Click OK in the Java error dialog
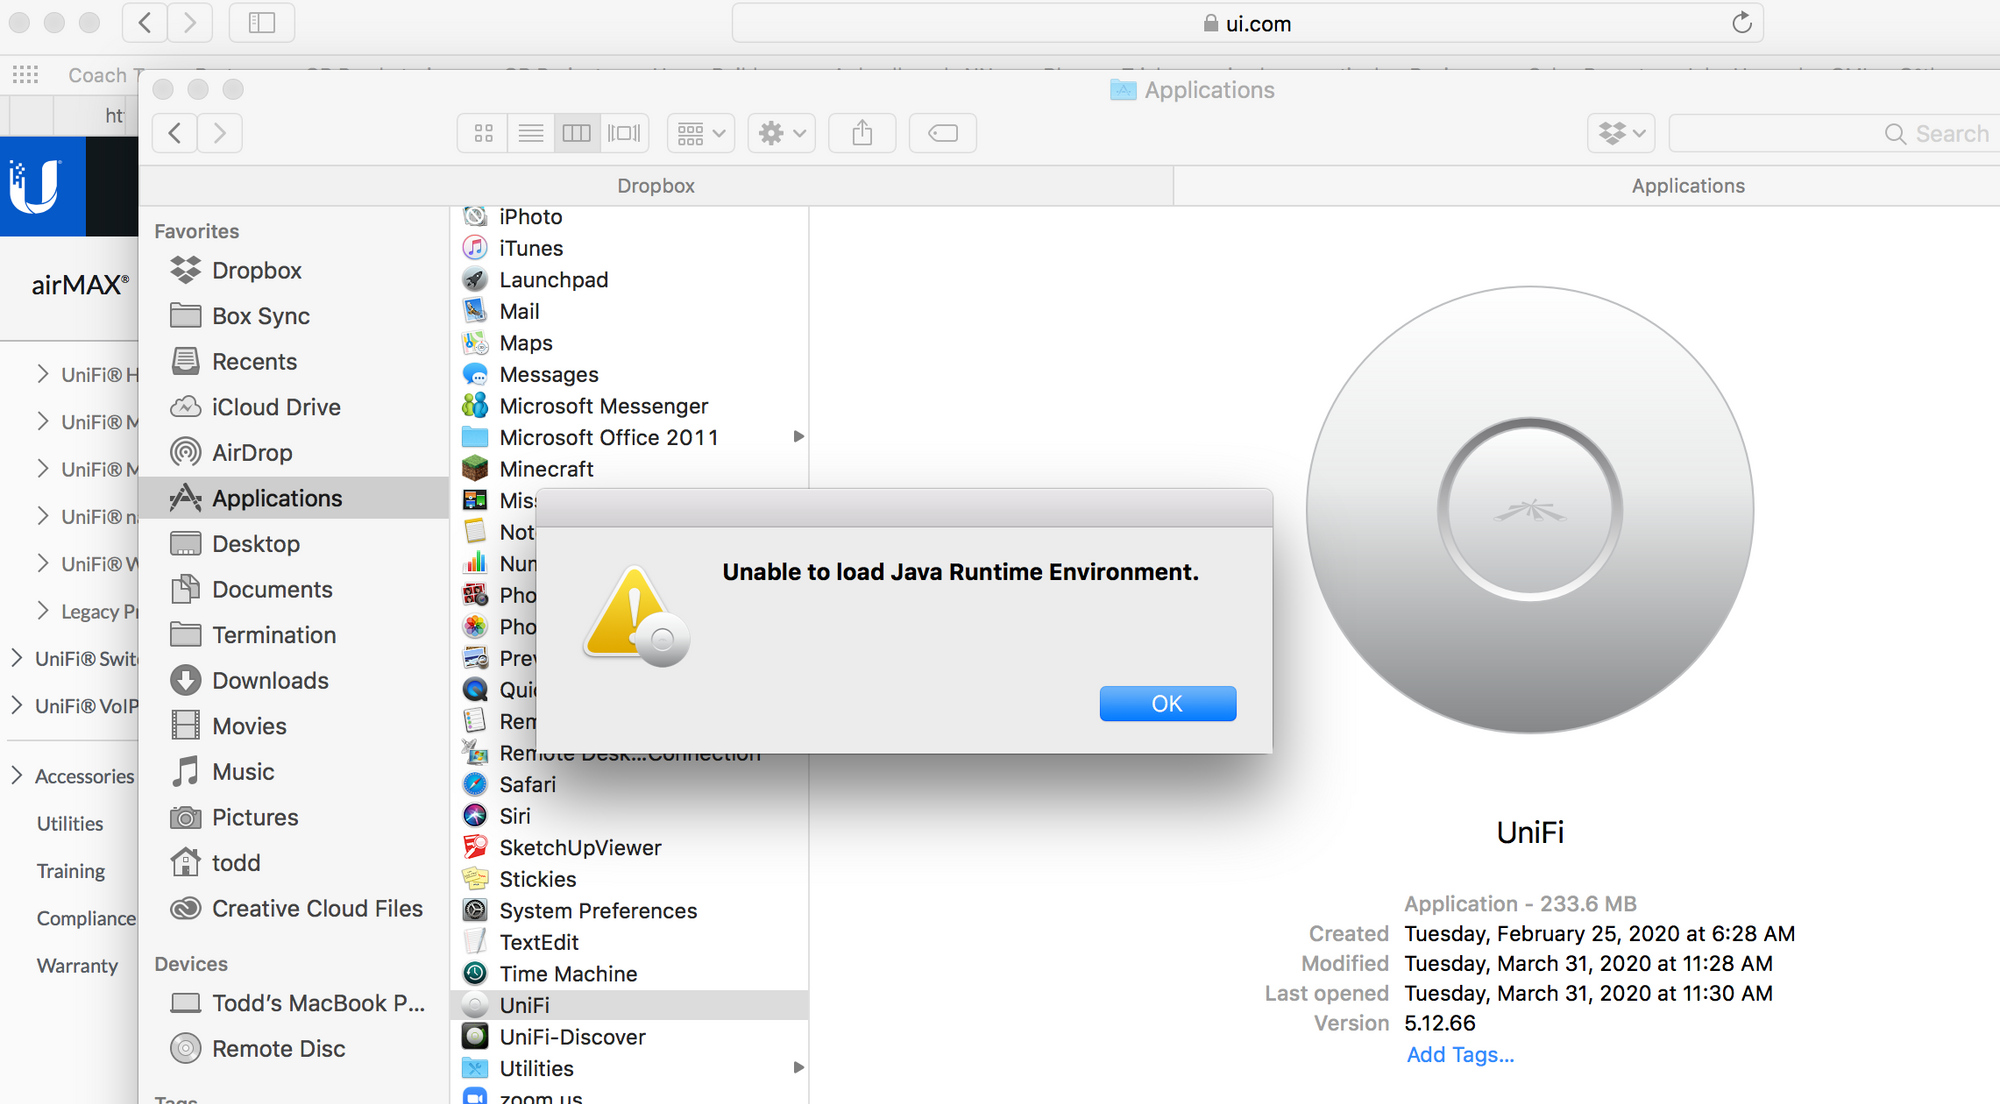Screen dimensions: 2000x1104 [x=1167, y=704]
